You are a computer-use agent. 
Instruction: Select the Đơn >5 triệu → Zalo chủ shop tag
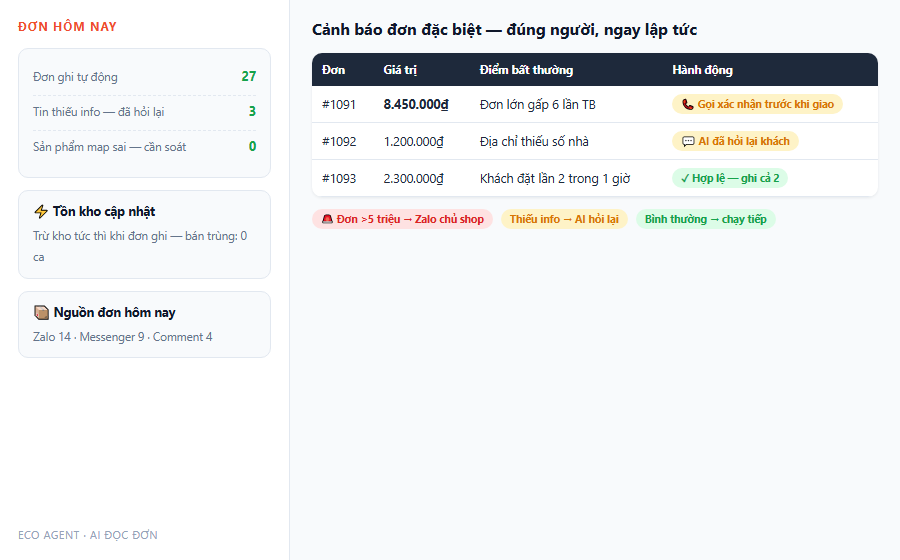click(402, 219)
